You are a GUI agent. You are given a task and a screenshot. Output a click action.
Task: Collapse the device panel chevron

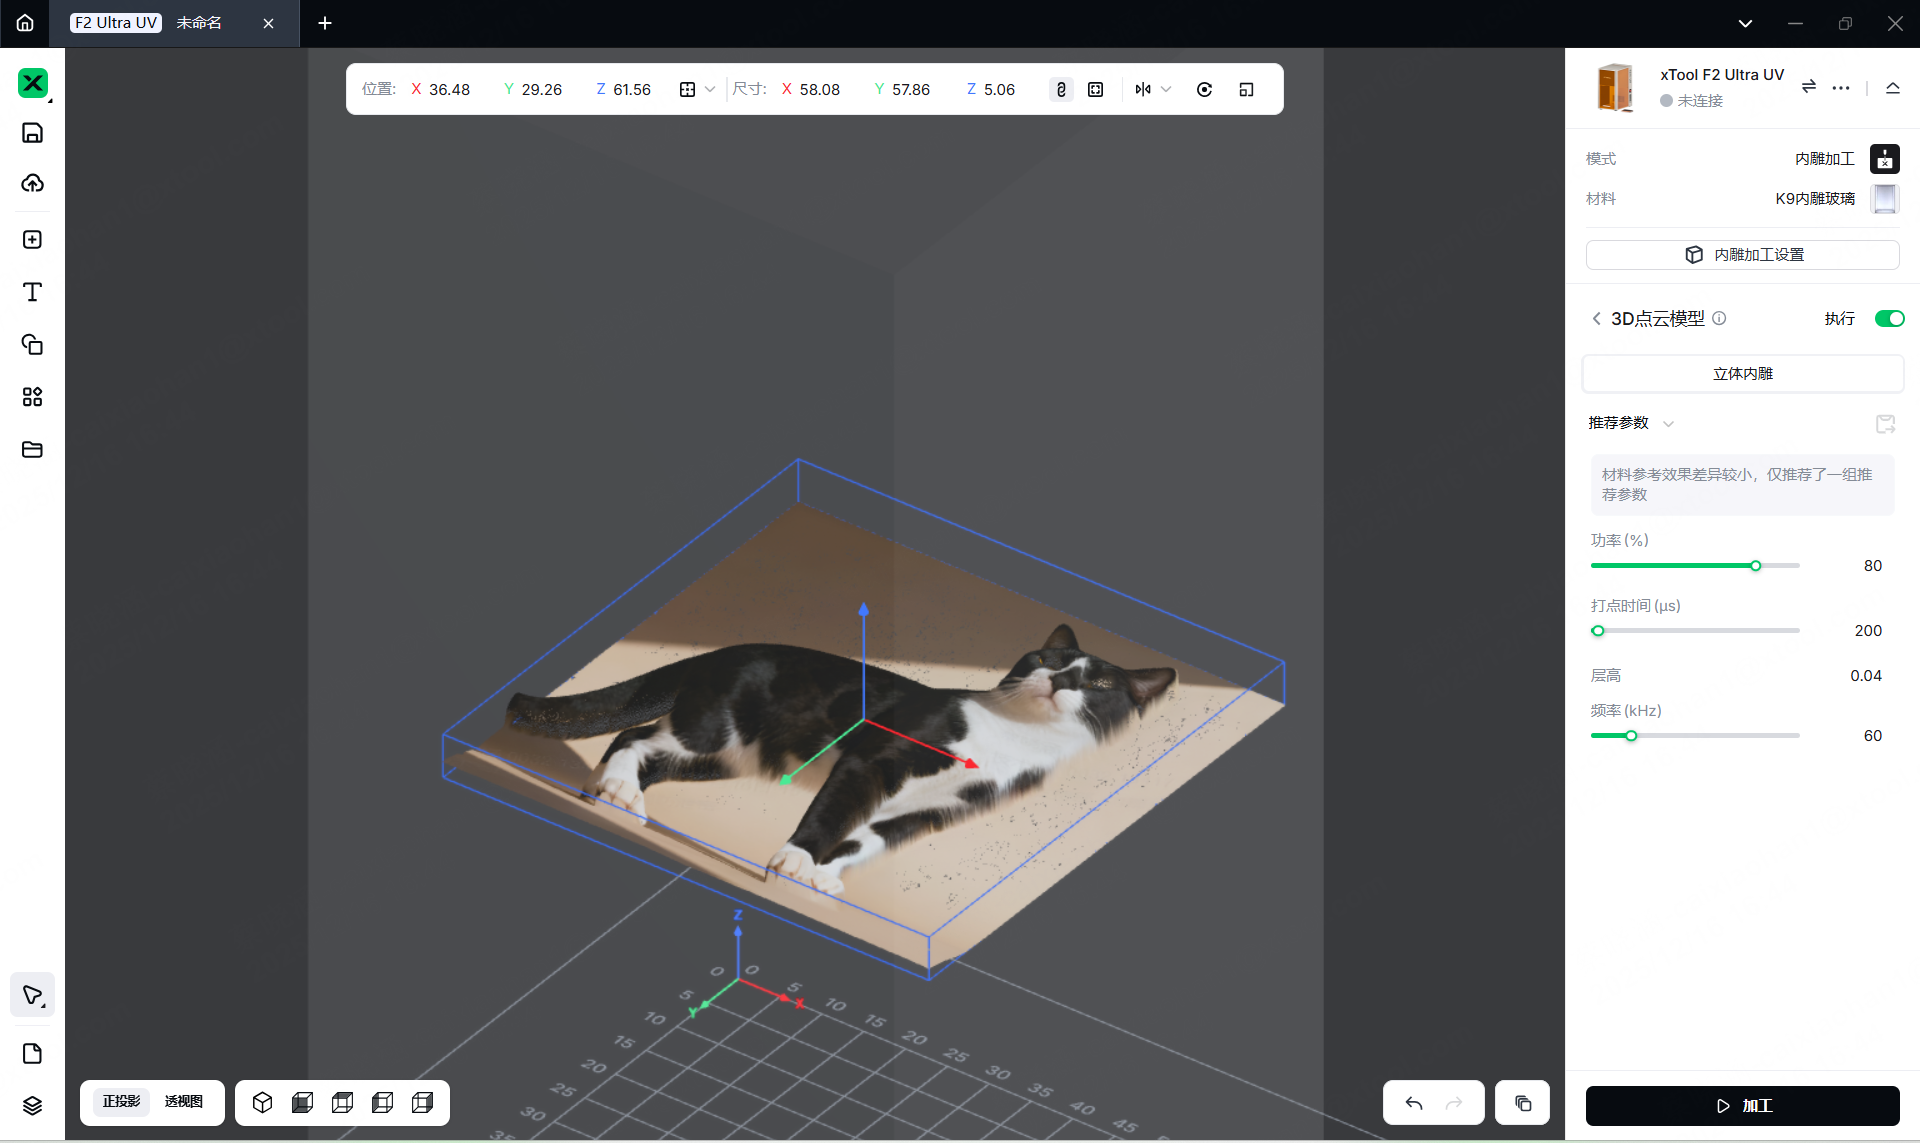coord(1892,88)
